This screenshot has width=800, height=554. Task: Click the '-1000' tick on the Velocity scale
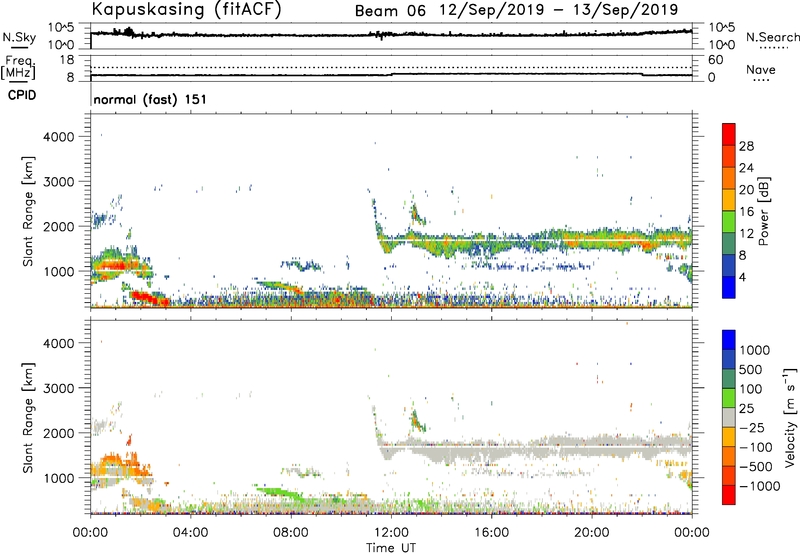point(759,486)
